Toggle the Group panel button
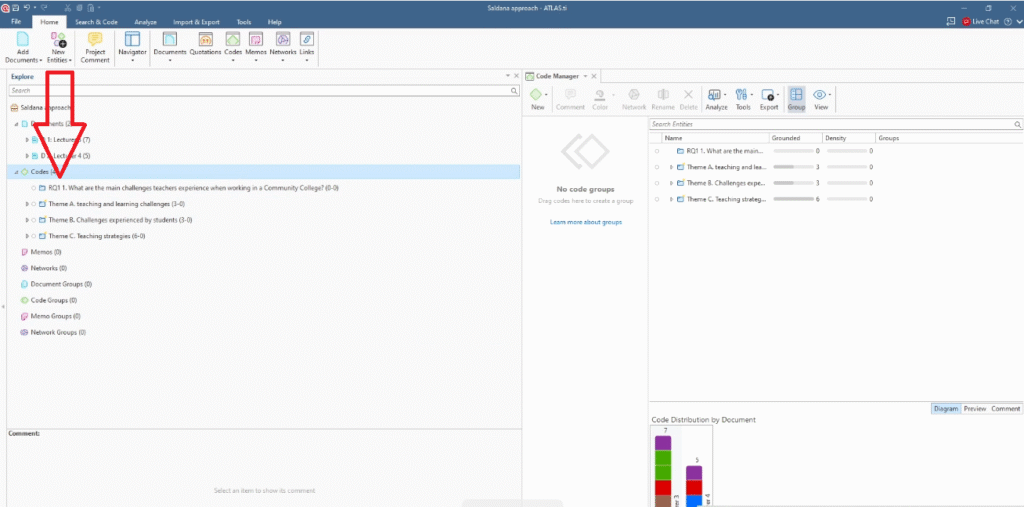Viewport: 1024px width, 507px height. click(x=796, y=99)
